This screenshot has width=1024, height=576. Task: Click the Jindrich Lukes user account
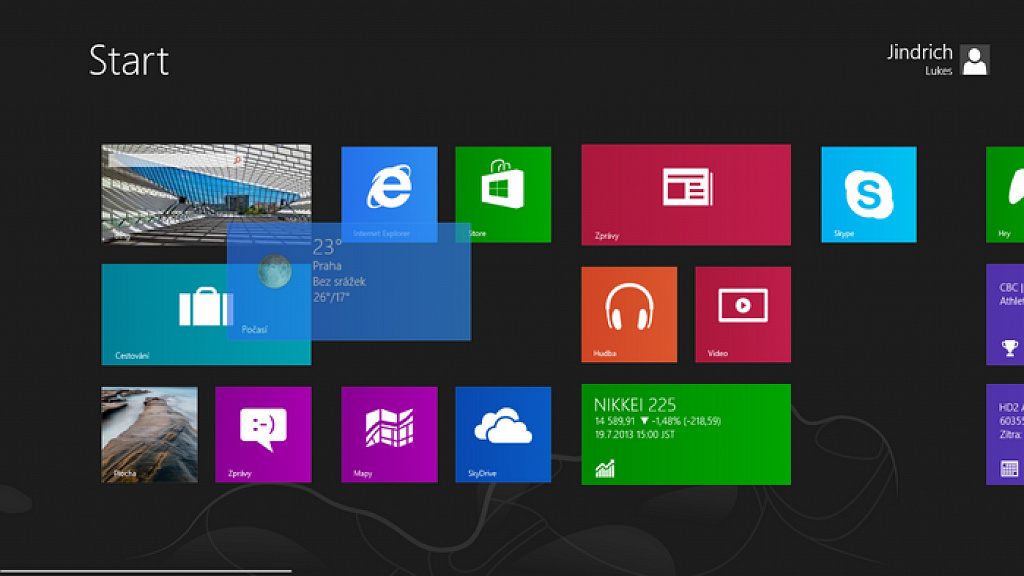[x=938, y=59]
